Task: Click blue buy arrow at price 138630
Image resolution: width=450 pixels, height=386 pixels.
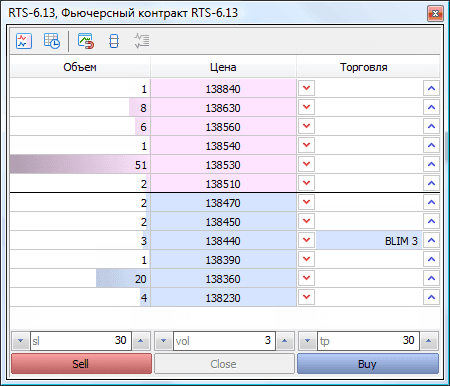Action: click(x=431, y=107)
